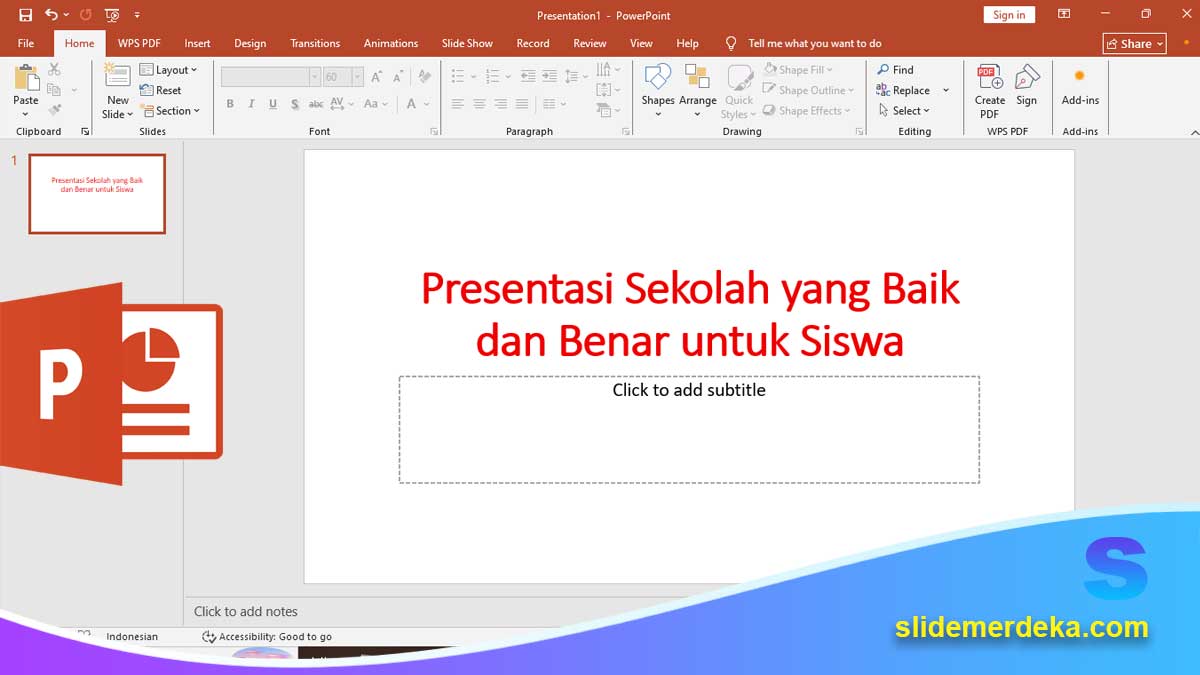This screenshot has width=1200, height=675.
Task: Click Find in Editing group
Action: [x=895, y=70]
